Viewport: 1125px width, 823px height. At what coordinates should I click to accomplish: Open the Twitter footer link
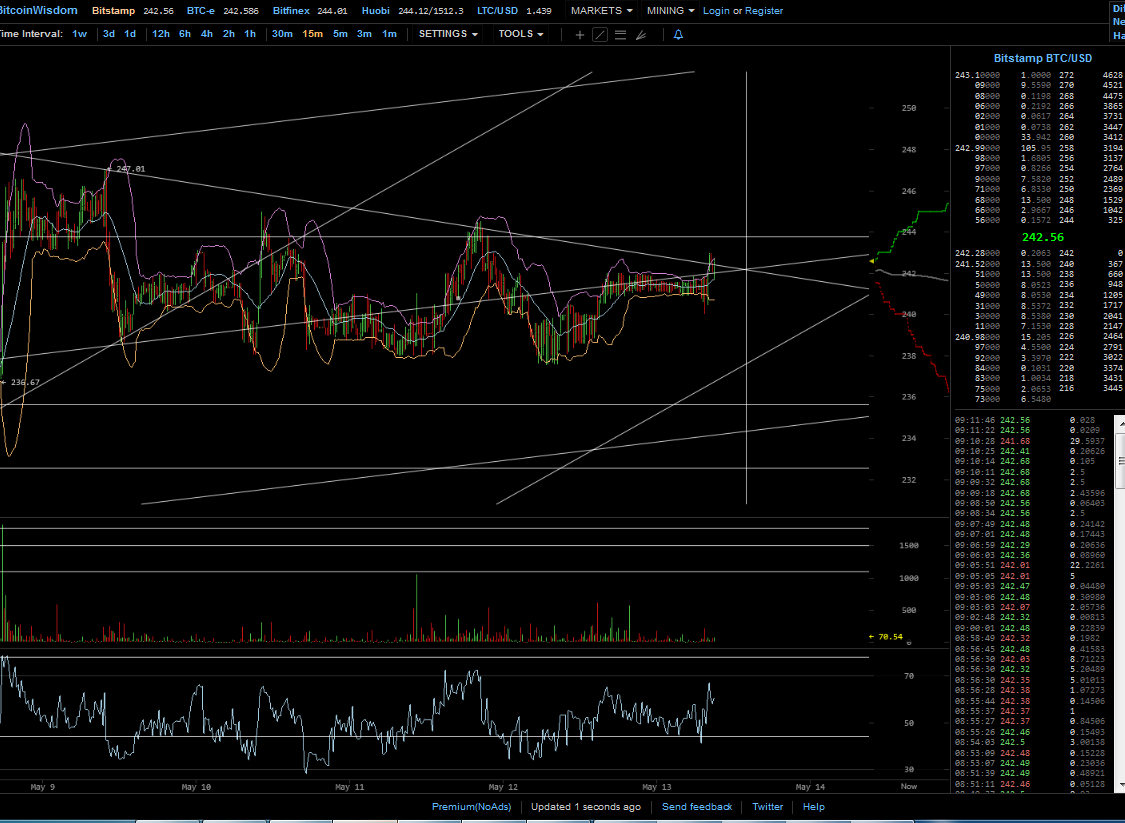pos(768,806)
